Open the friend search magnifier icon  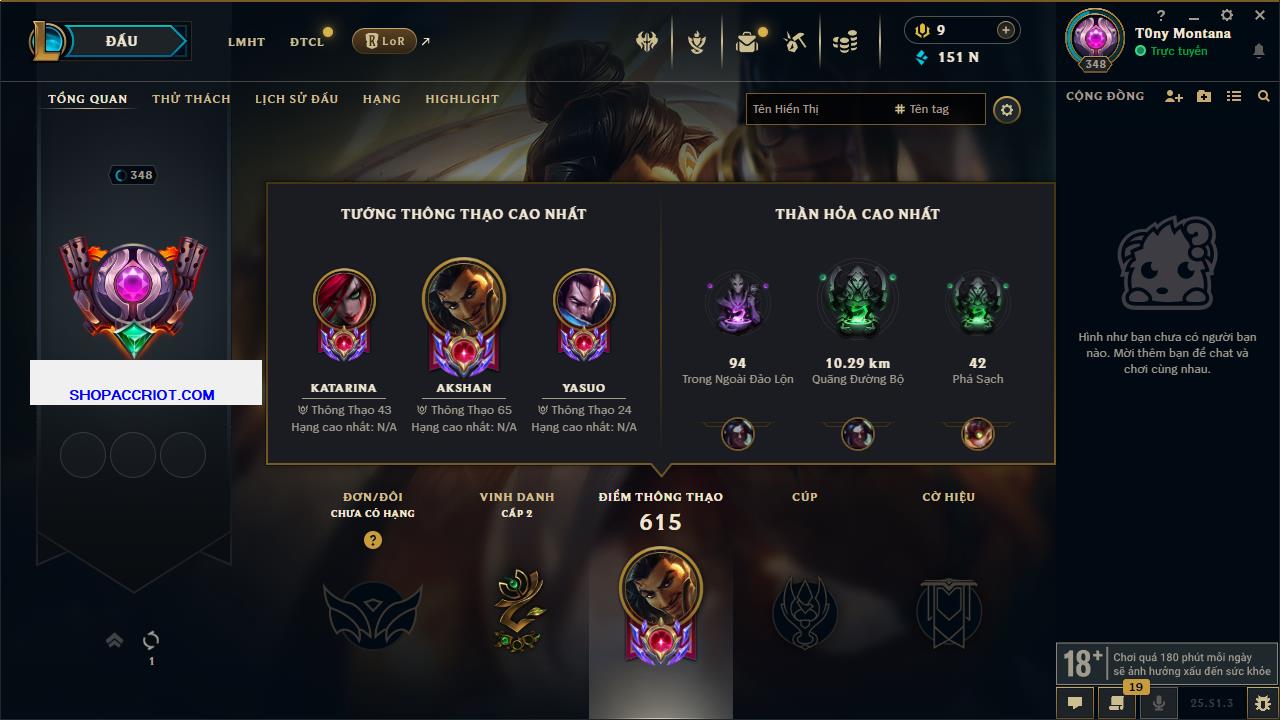(1264, 96)
